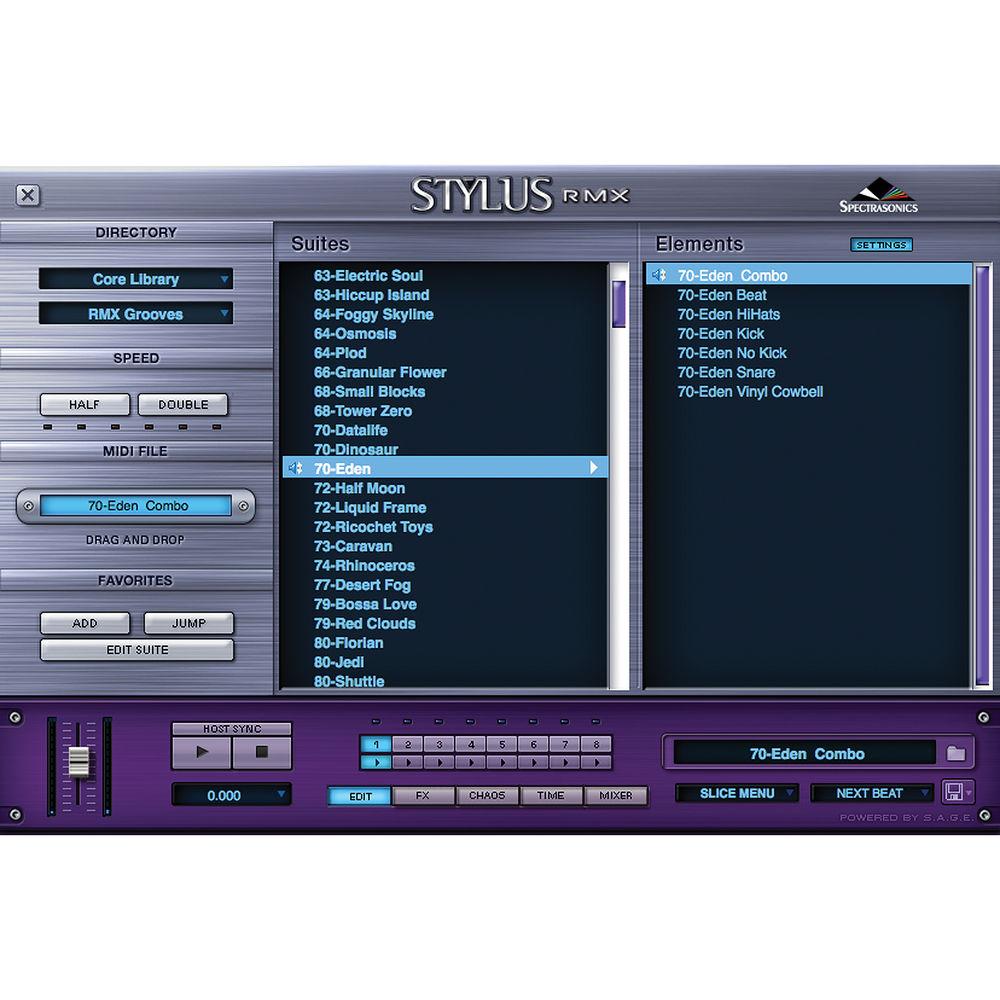The width and height of the screenshot is (1000, 1000).
Task: Open the Core Library dropdown
Action: (x=136, y=279)
